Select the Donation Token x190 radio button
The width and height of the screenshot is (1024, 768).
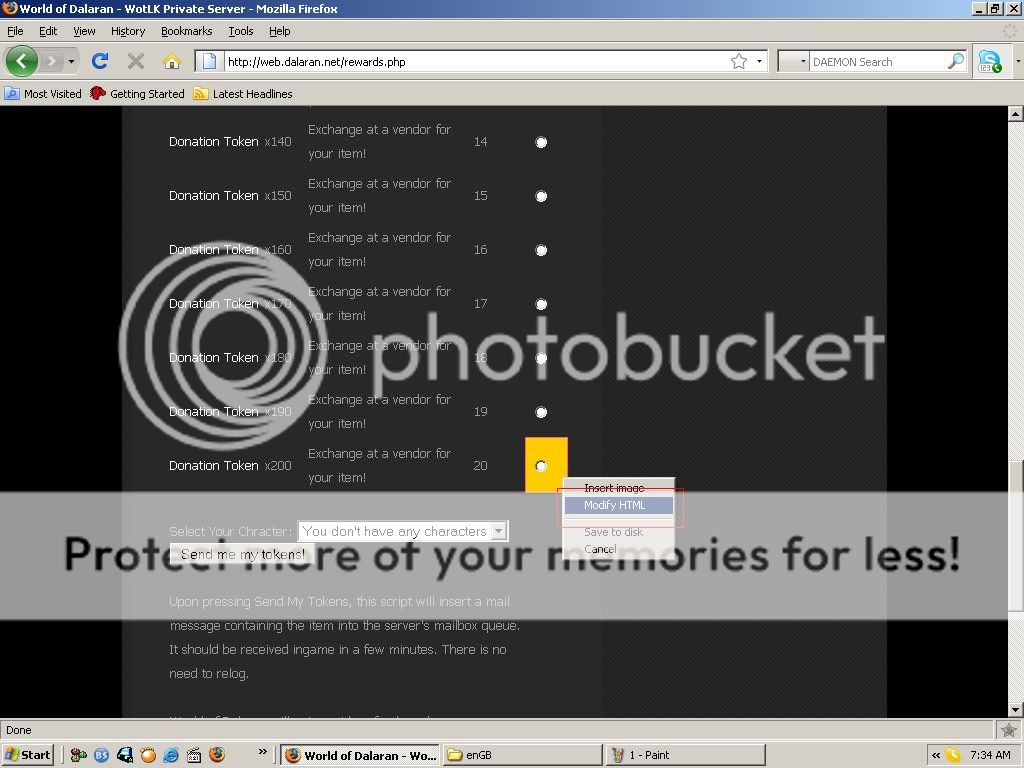click(x=541, y=412)
